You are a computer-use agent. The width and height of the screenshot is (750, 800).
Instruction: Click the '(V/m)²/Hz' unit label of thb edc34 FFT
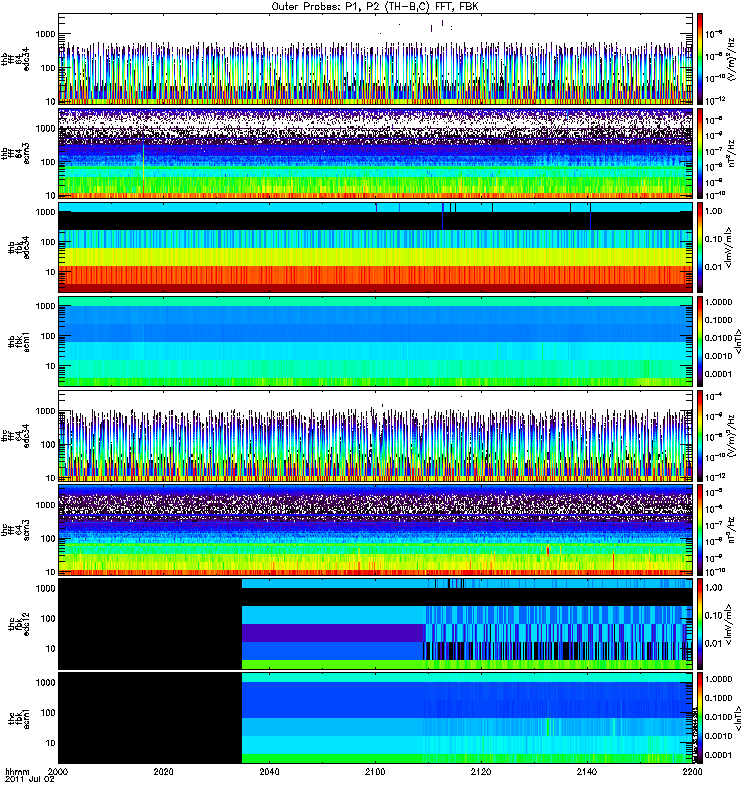pos(732,59)
